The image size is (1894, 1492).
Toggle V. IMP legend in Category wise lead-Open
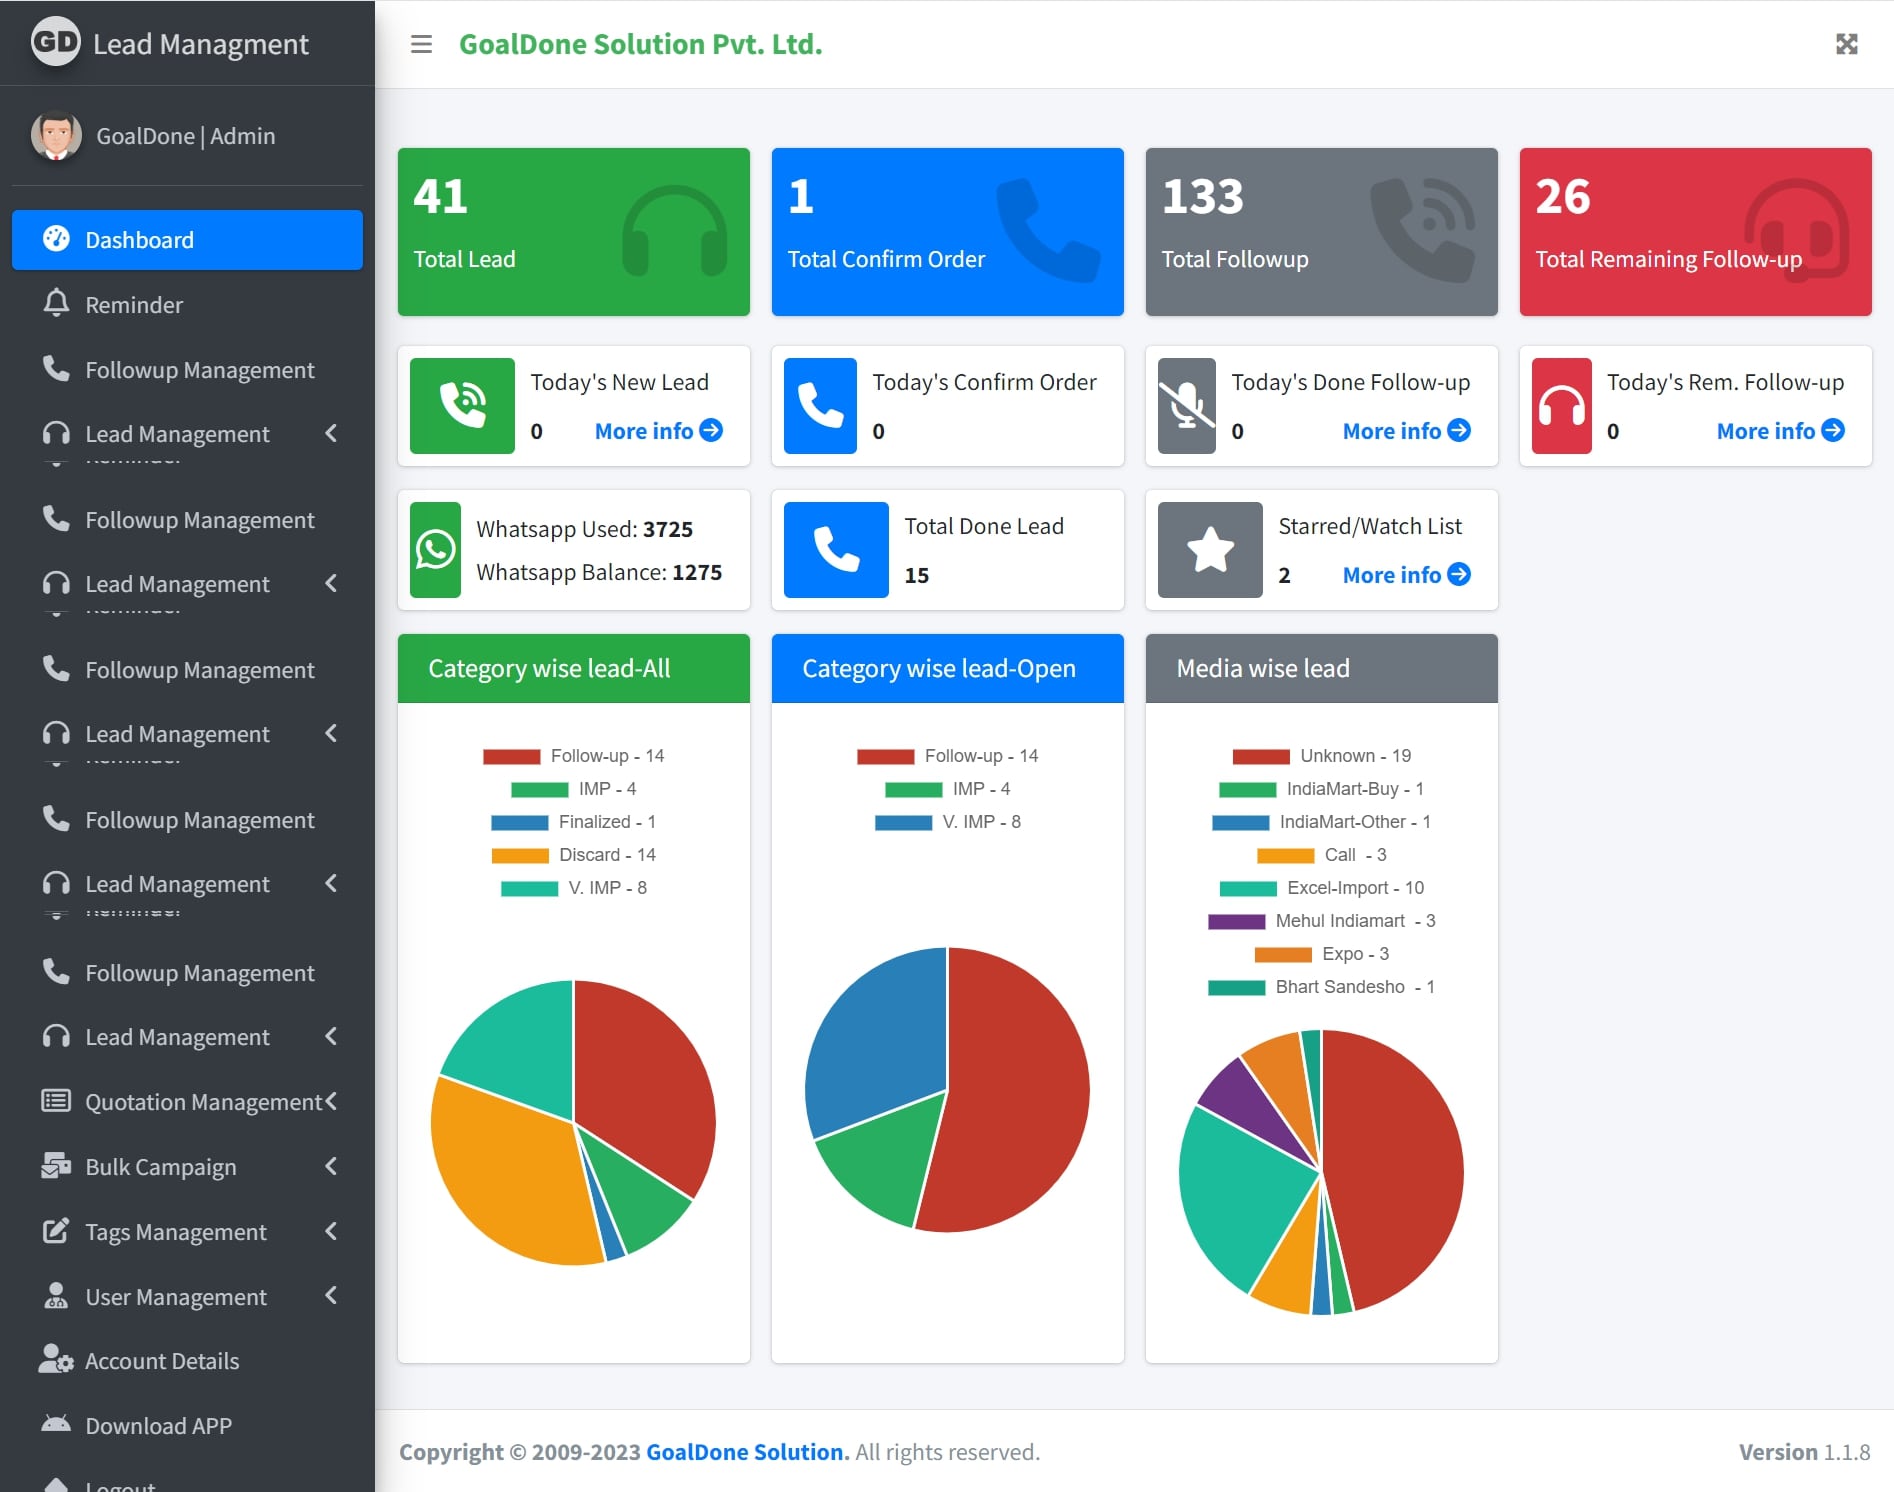tap(948, 822)
